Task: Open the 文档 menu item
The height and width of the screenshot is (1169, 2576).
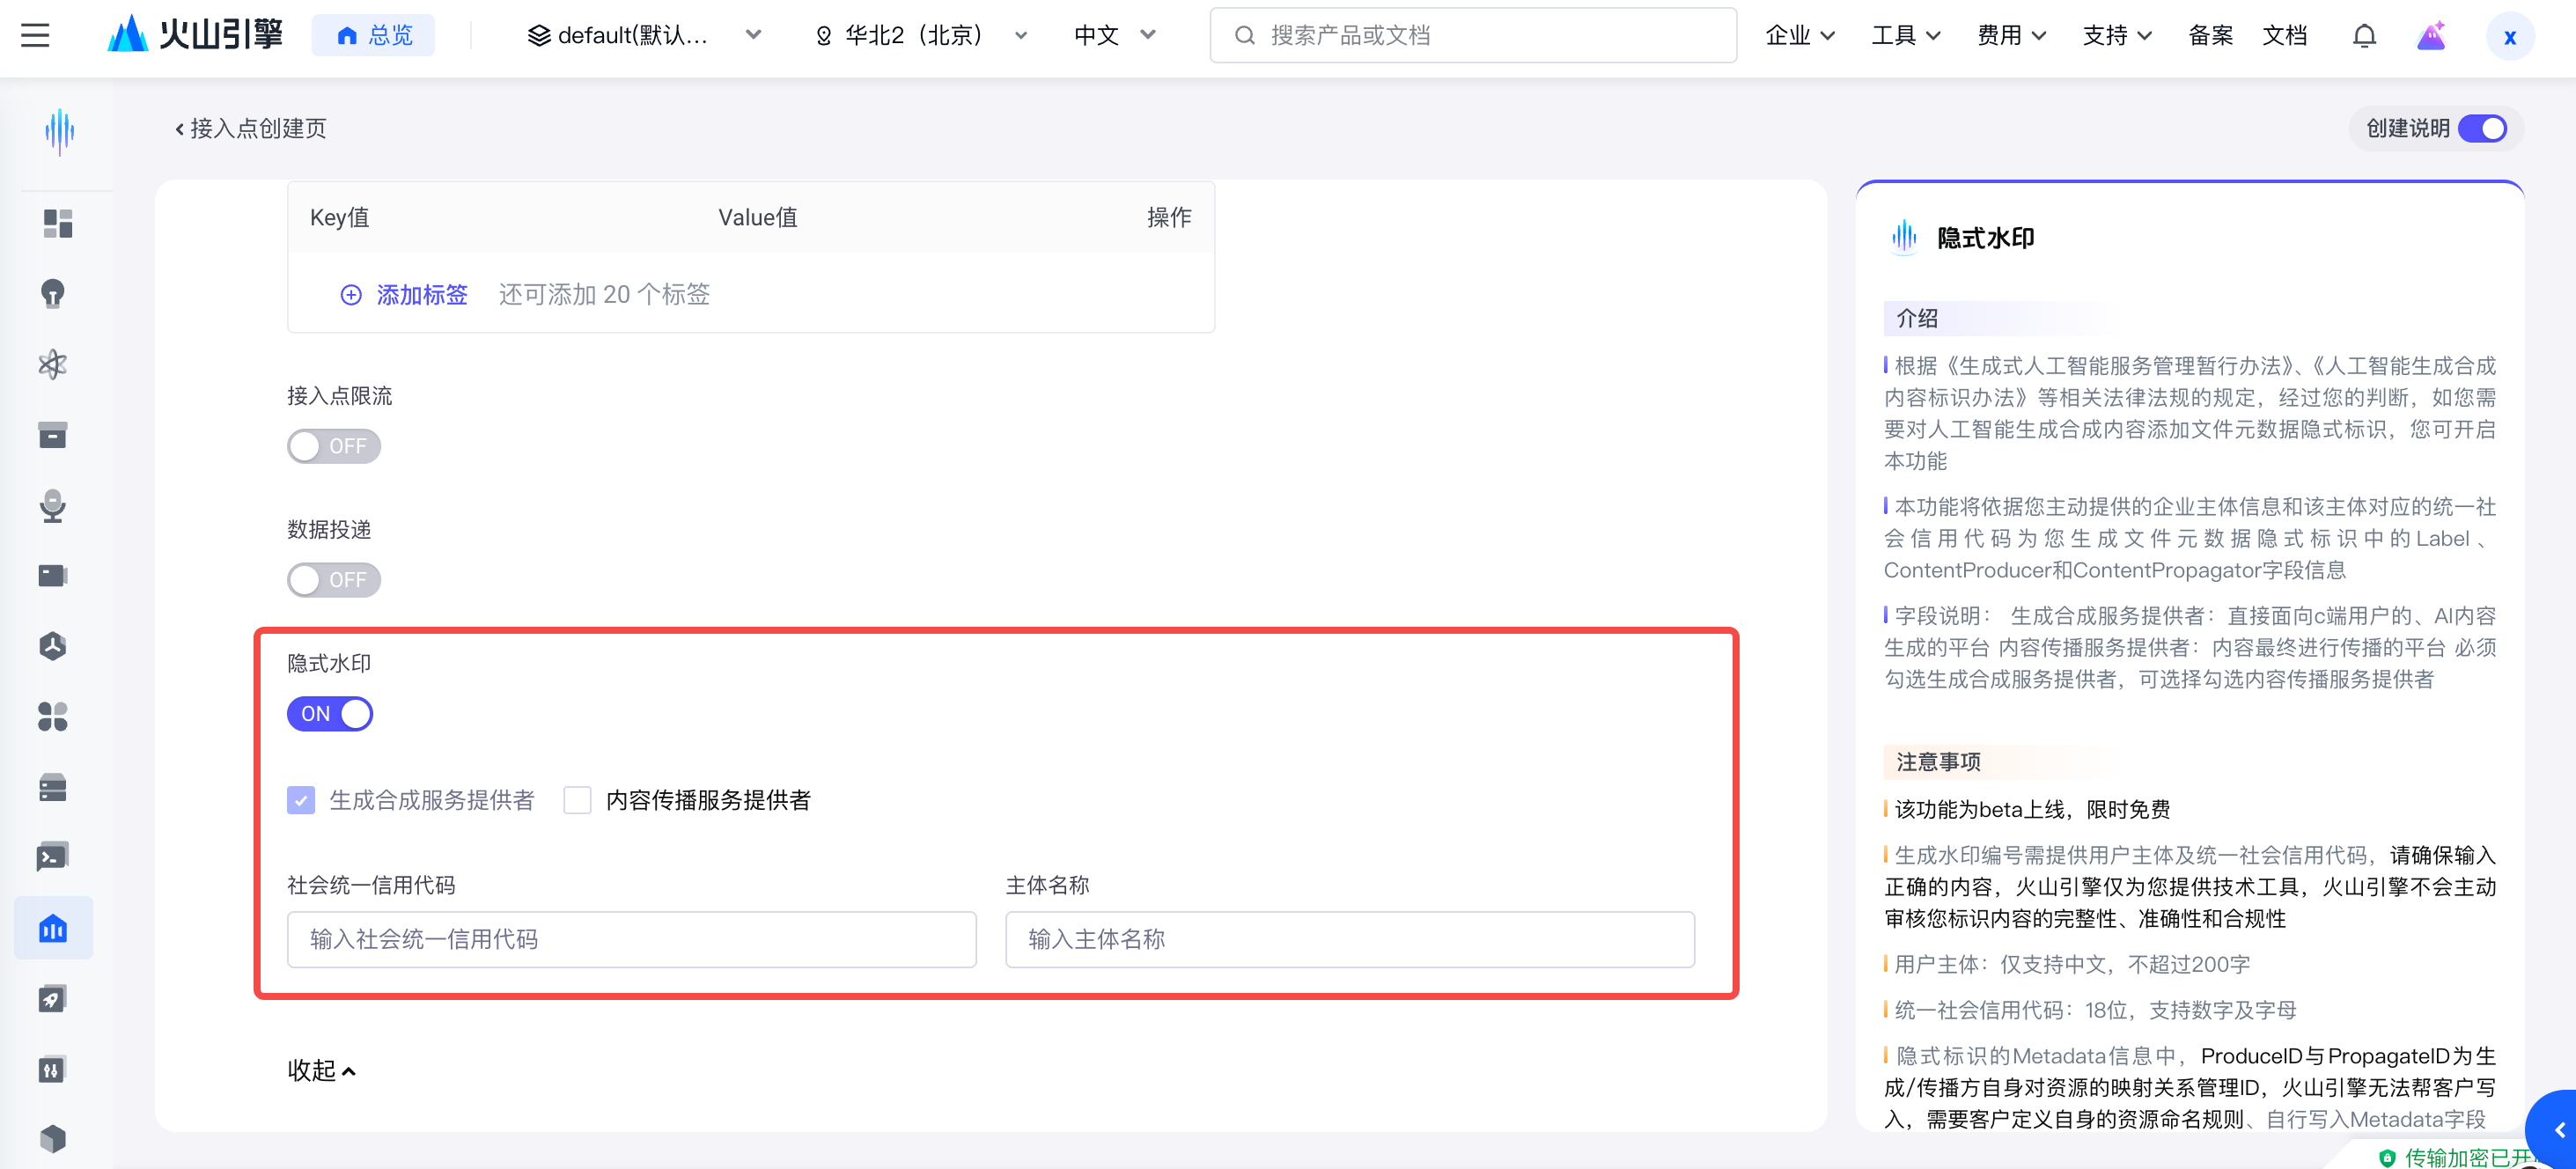Action: pyautogui.click(x=2284, y=36)
